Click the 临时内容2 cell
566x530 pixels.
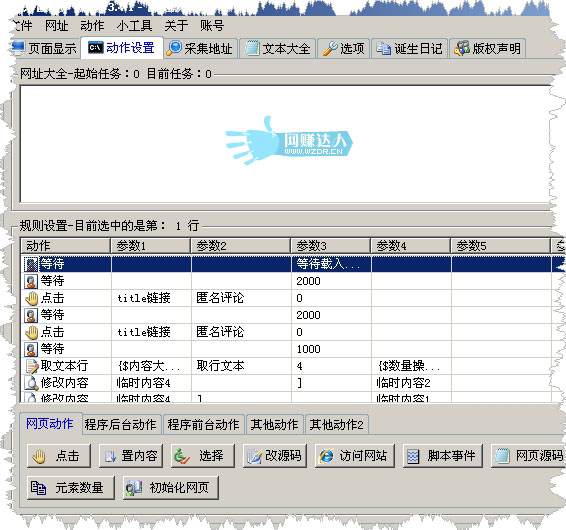tap(411, 383)
